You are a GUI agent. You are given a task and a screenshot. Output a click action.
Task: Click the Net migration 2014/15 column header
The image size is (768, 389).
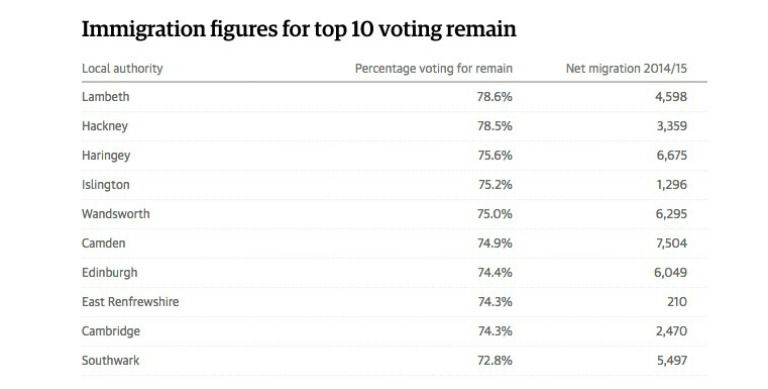(626, 69)
